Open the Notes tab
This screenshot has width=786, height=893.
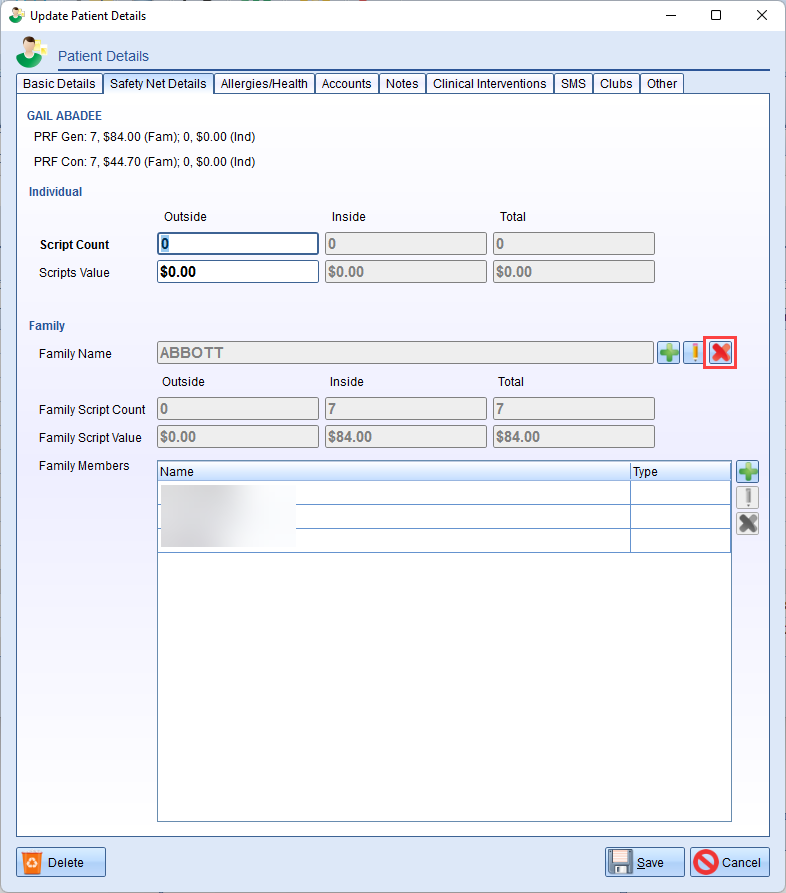pyautogui.click(x=402, y=84)
